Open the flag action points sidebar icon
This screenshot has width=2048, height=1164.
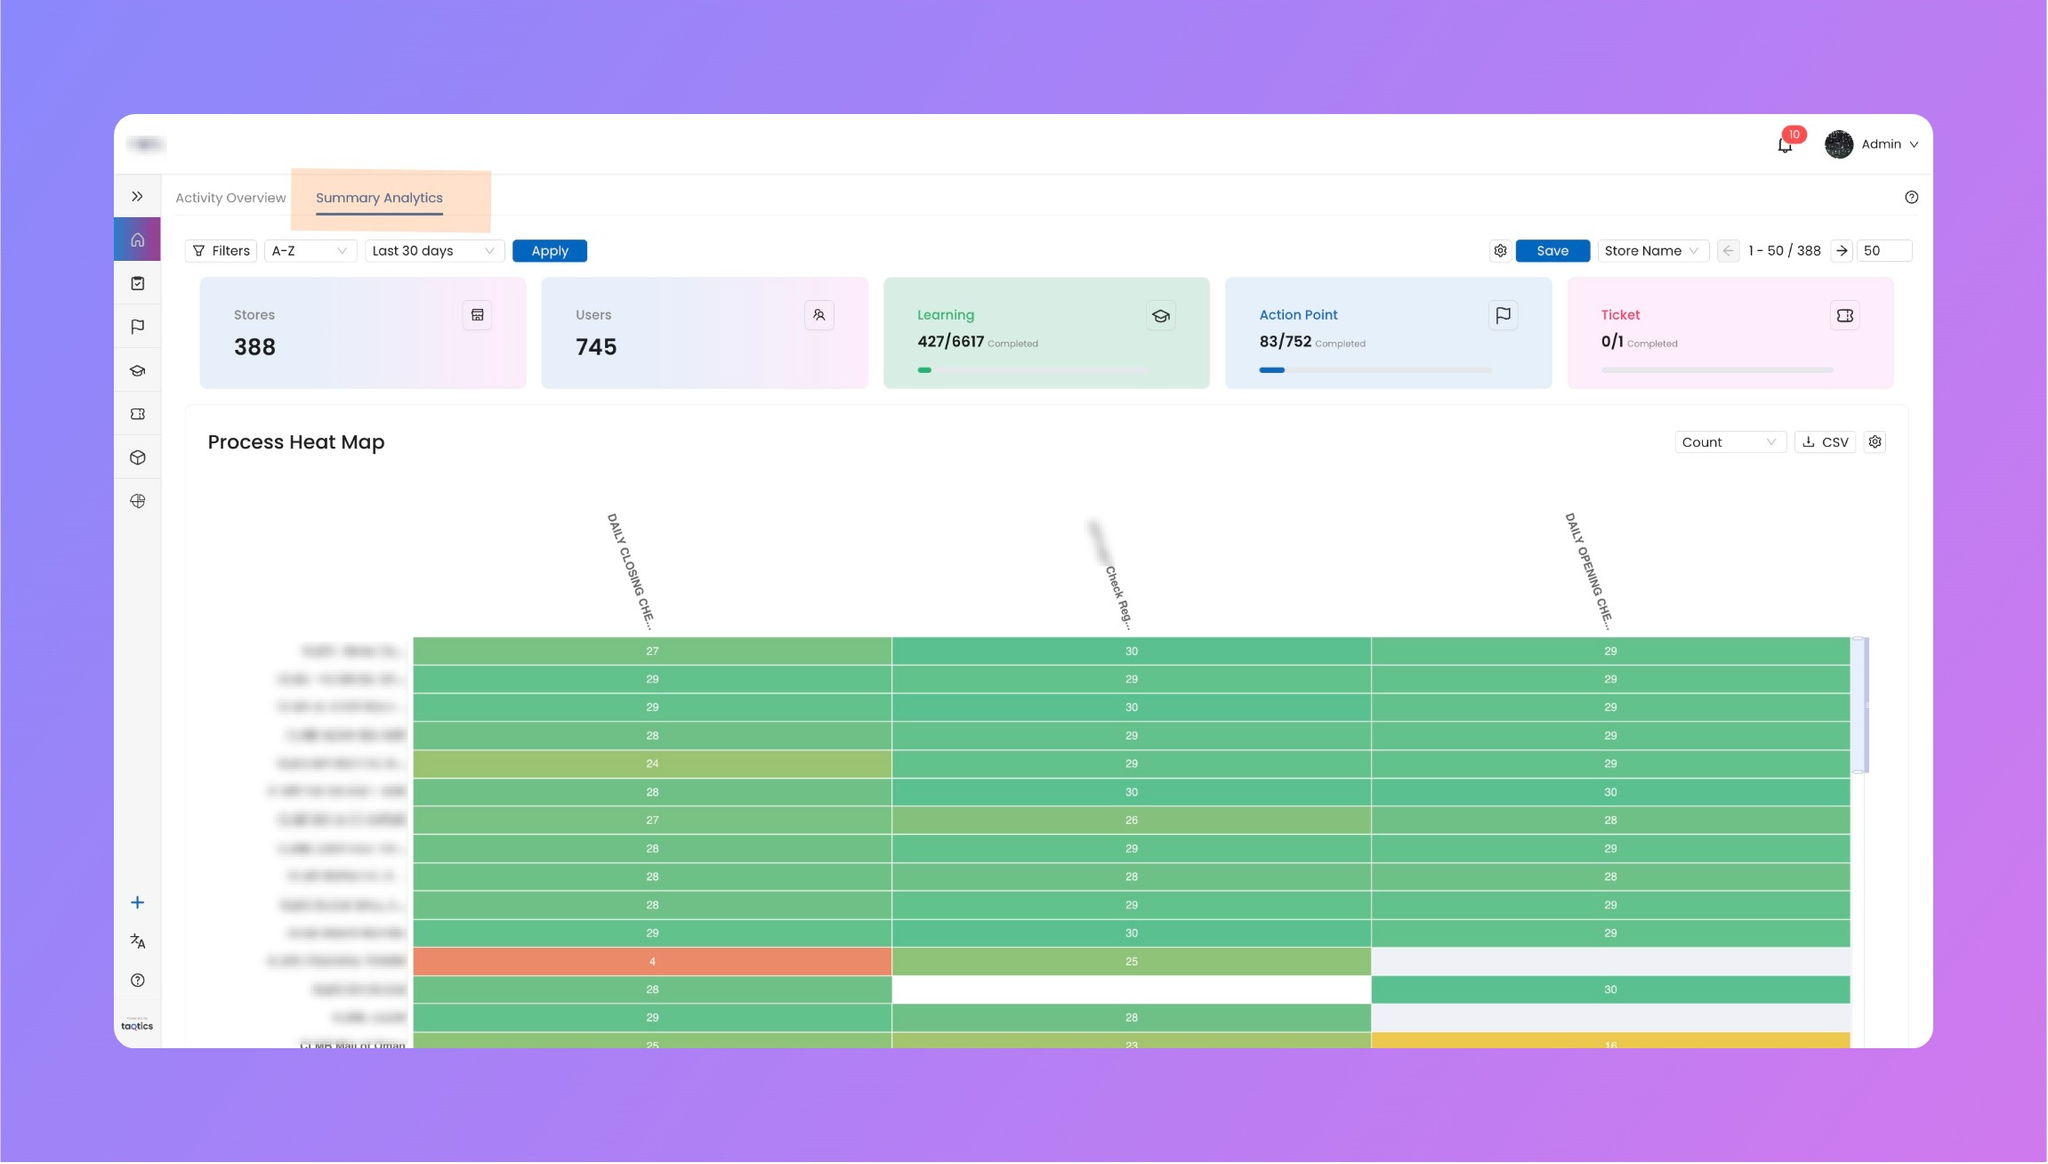(138, 327)
